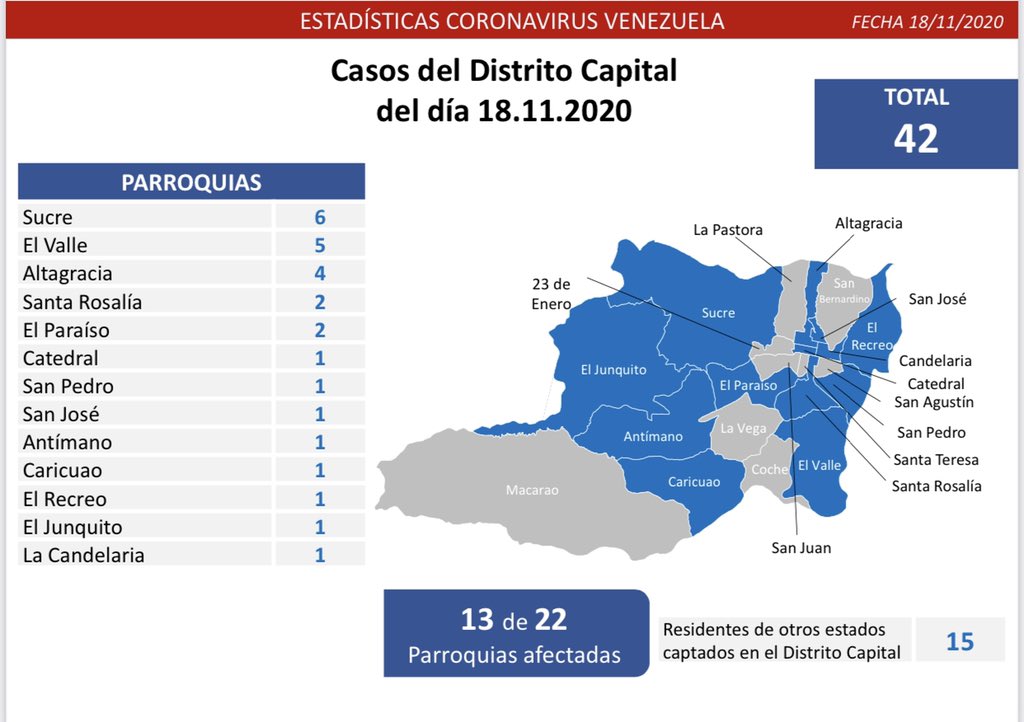Click the 'El Valle' label inside the map
Viewport: 1024px width, 722px height.
pyautogui.click(x=820, y=465)
